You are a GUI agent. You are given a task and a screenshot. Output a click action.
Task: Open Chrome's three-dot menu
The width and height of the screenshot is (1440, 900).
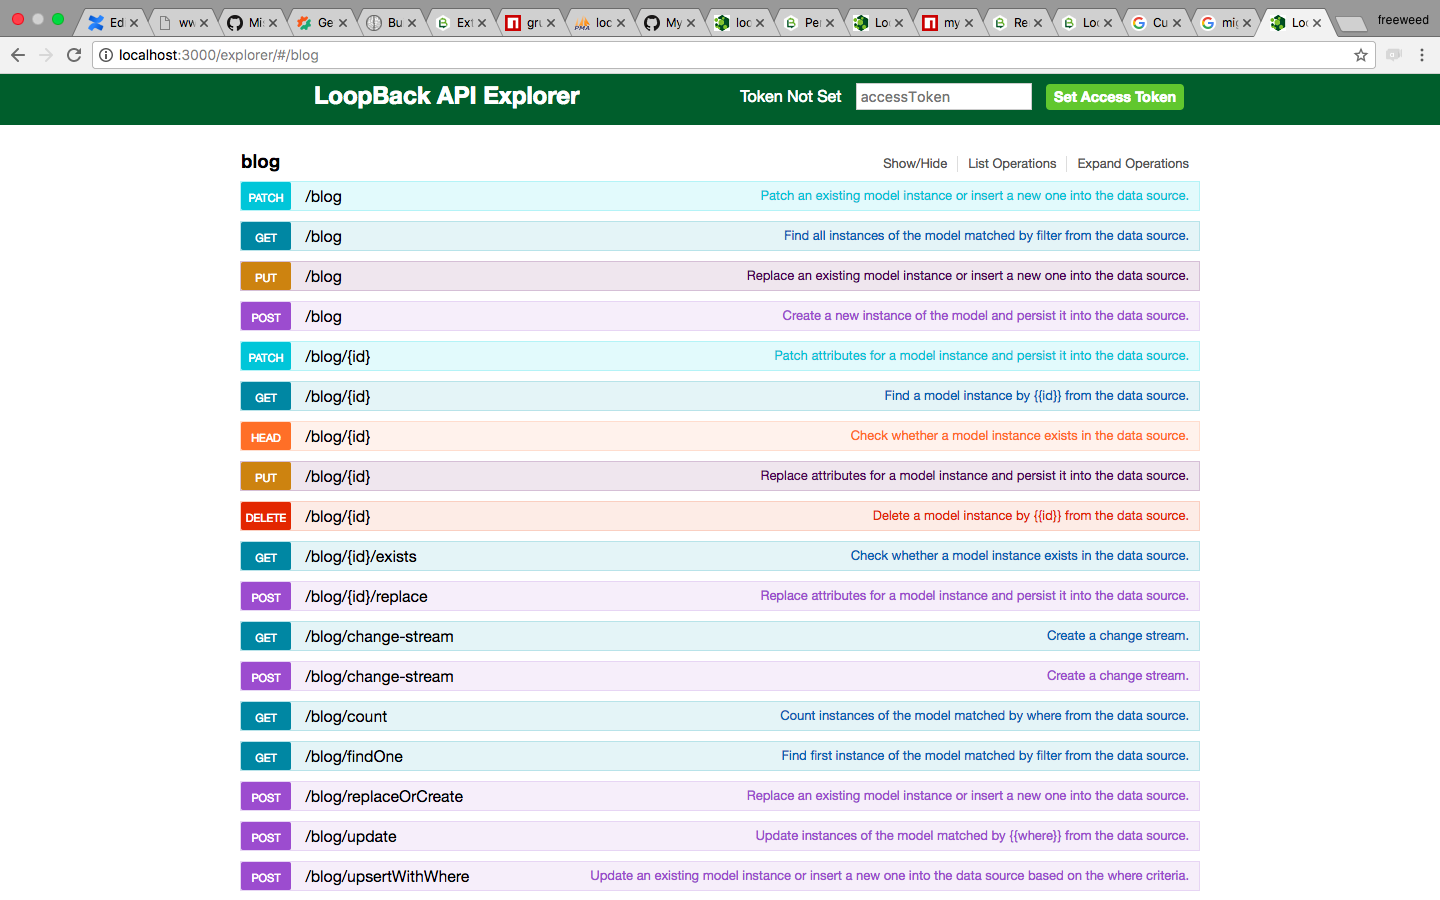tap(1422, 55)
